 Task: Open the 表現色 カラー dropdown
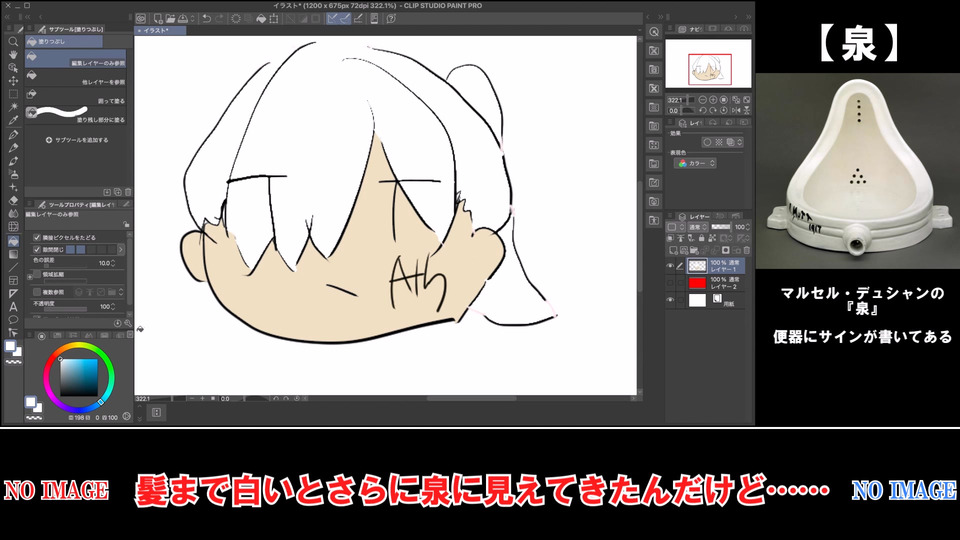[696, 163]
